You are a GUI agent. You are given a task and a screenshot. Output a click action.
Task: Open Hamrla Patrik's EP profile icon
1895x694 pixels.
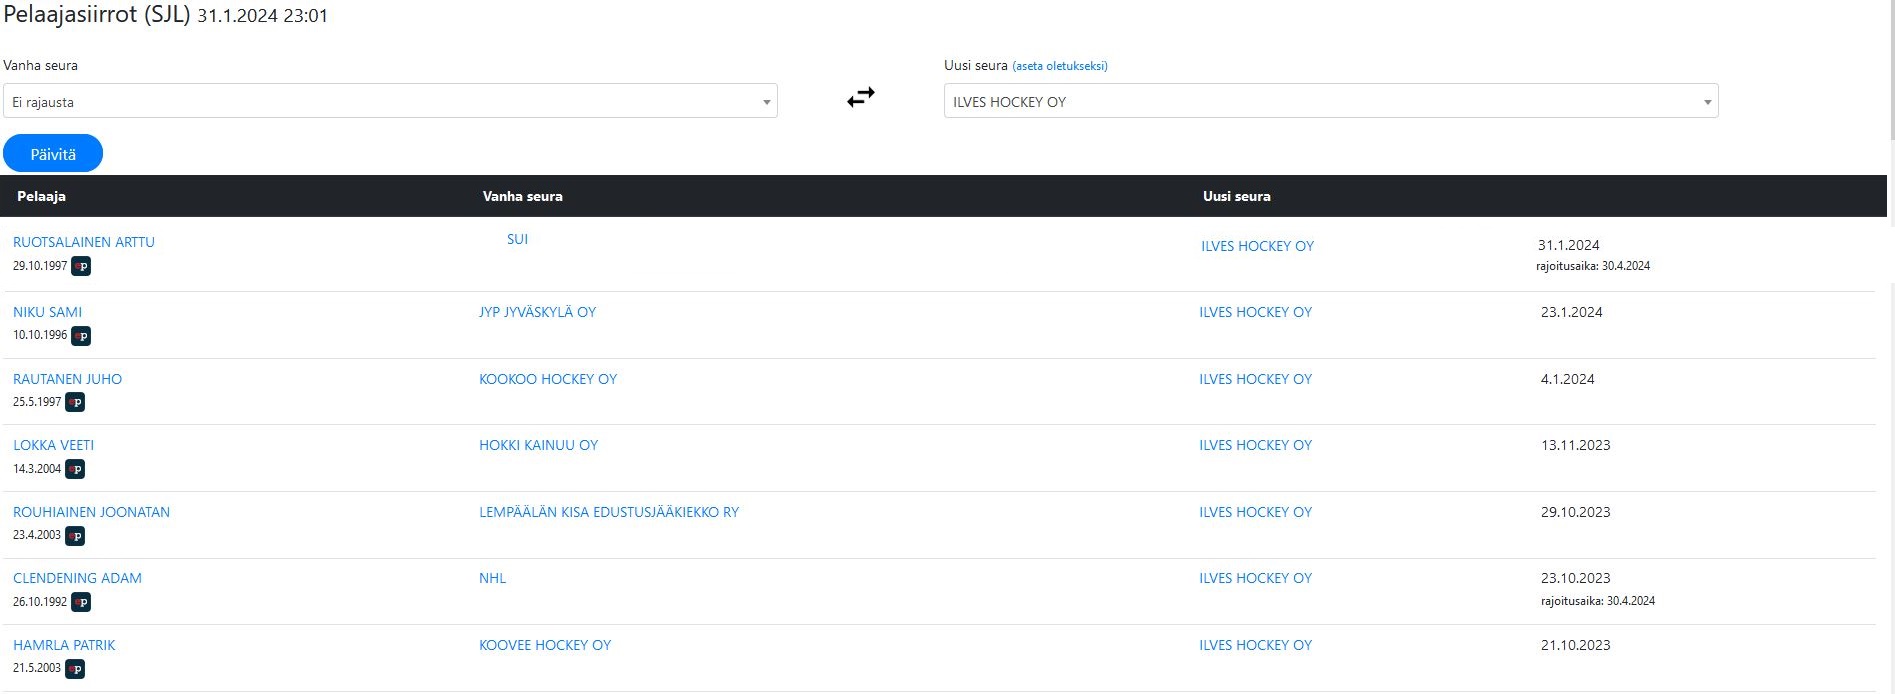[x=75, y=669]
